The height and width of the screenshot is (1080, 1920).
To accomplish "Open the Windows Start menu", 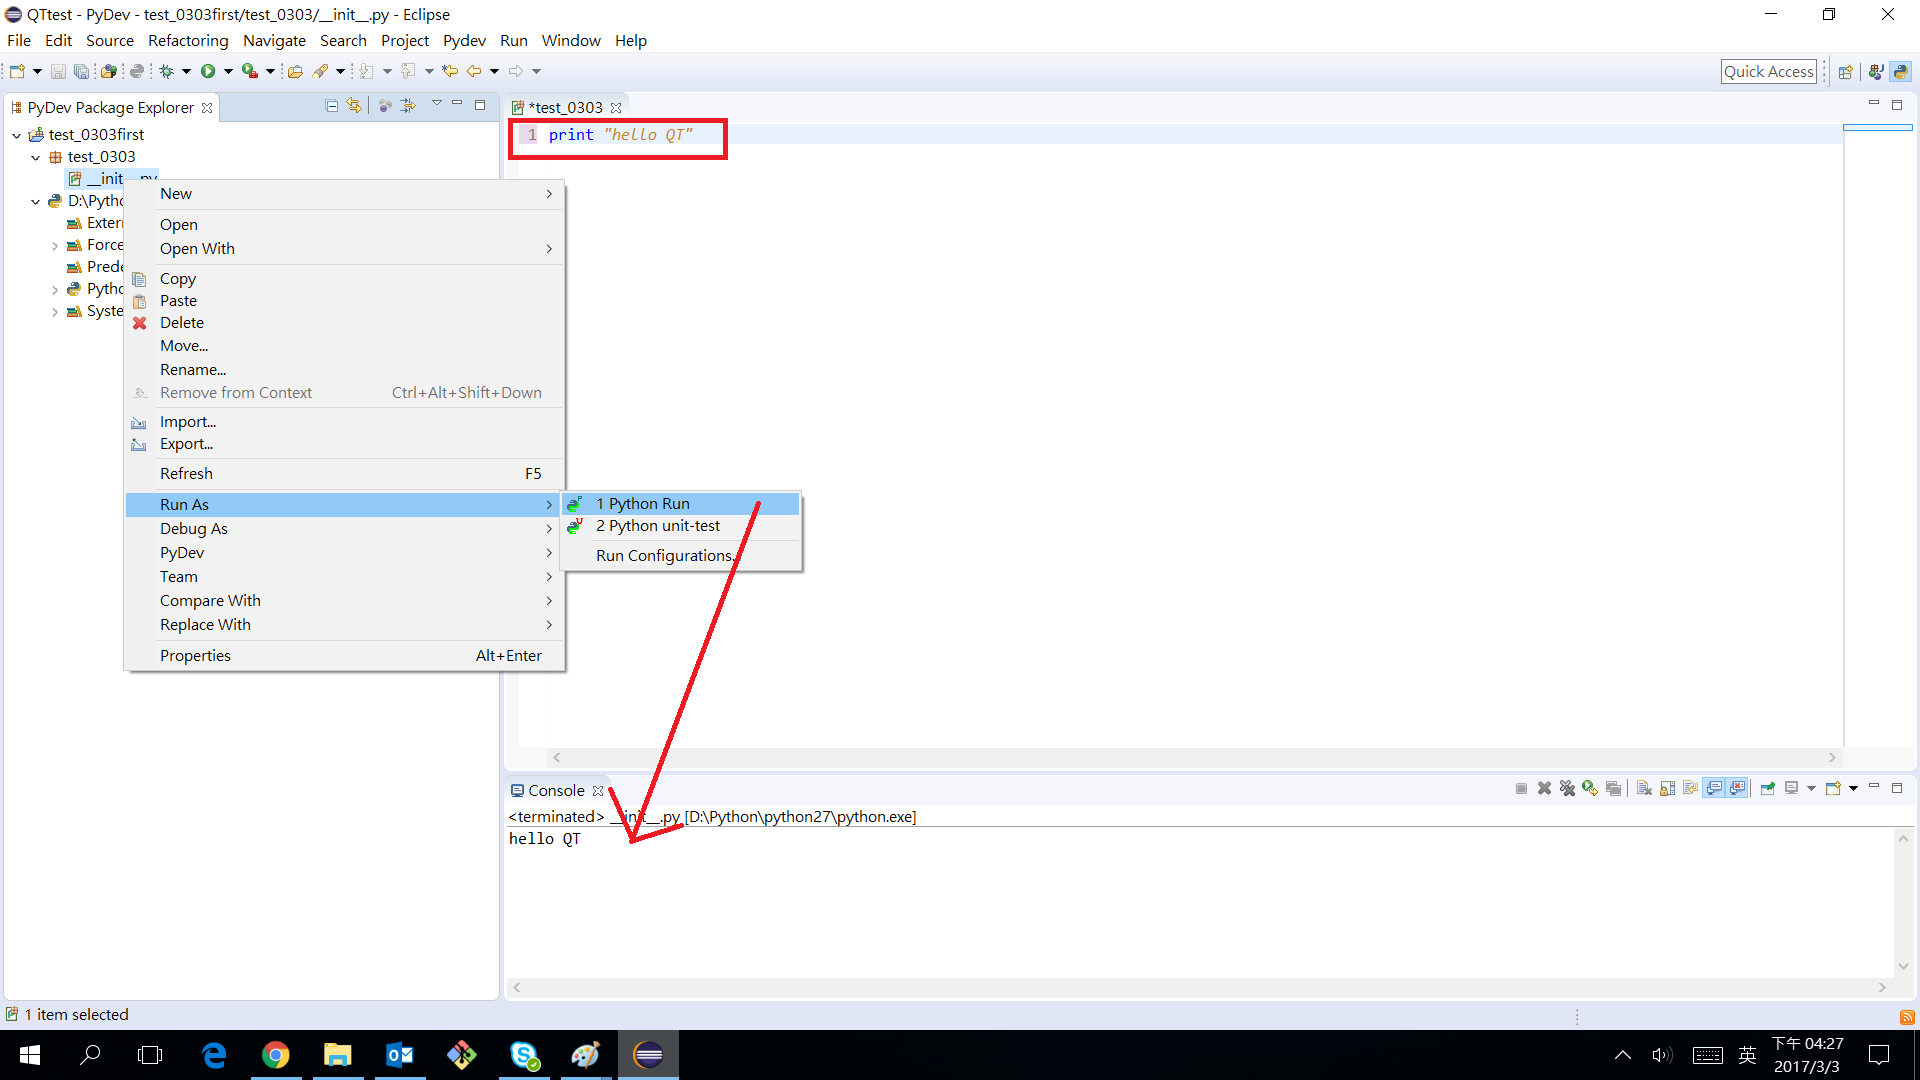I will click(30, 1055).
